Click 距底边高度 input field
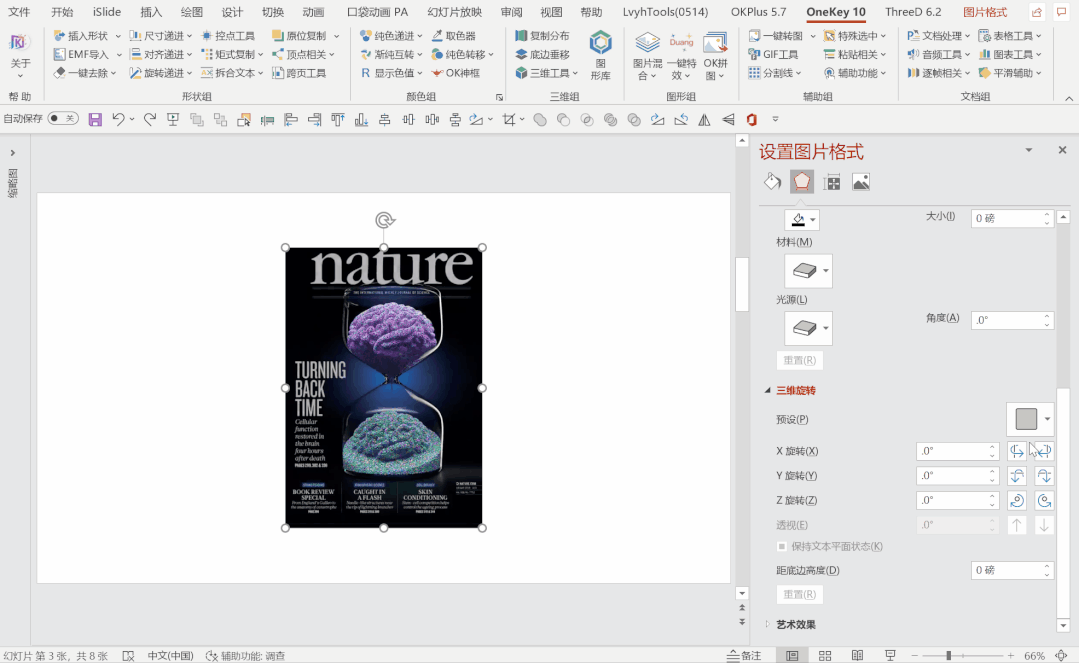Screen dimensions: 1079x663 coord(1012,570)
